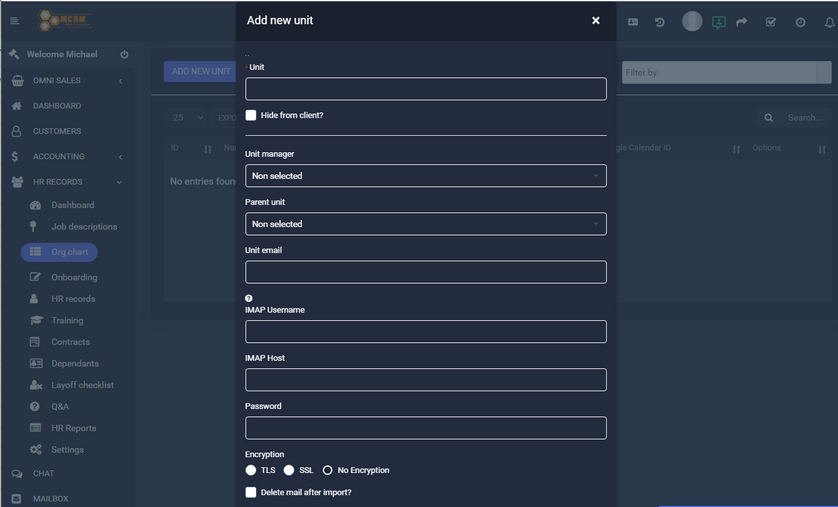Screen dimensions: 838x507
Task: Open the Parent unit dropdown
Action: (x=425, y=224)
